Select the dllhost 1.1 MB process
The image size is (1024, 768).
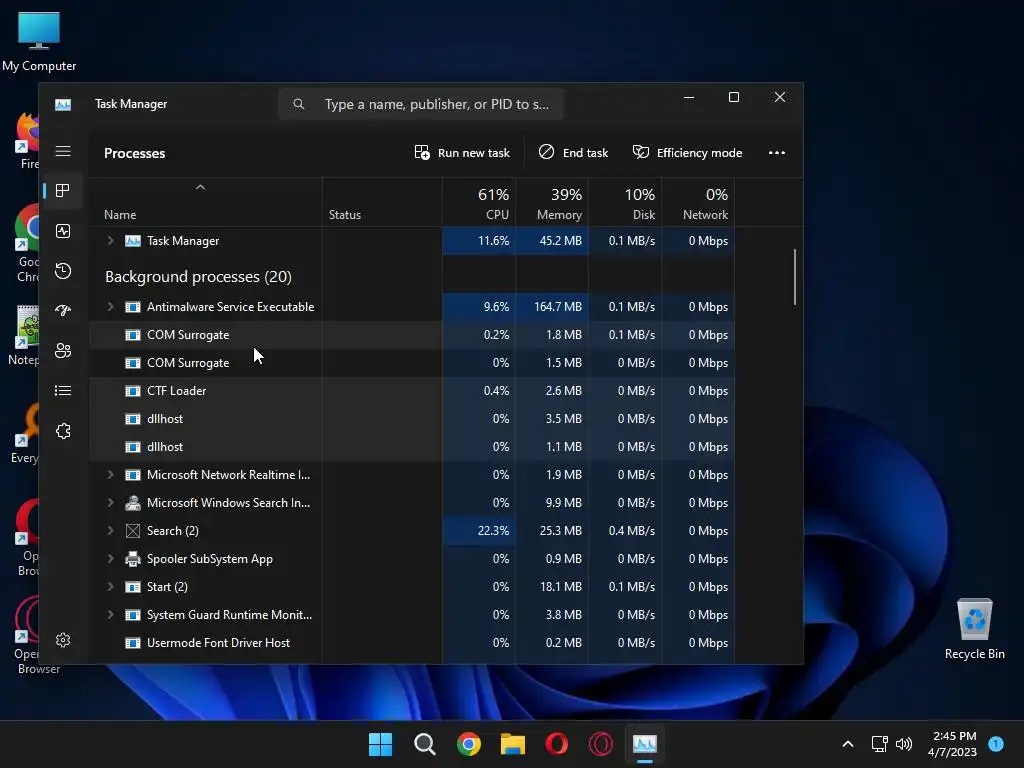411,447
